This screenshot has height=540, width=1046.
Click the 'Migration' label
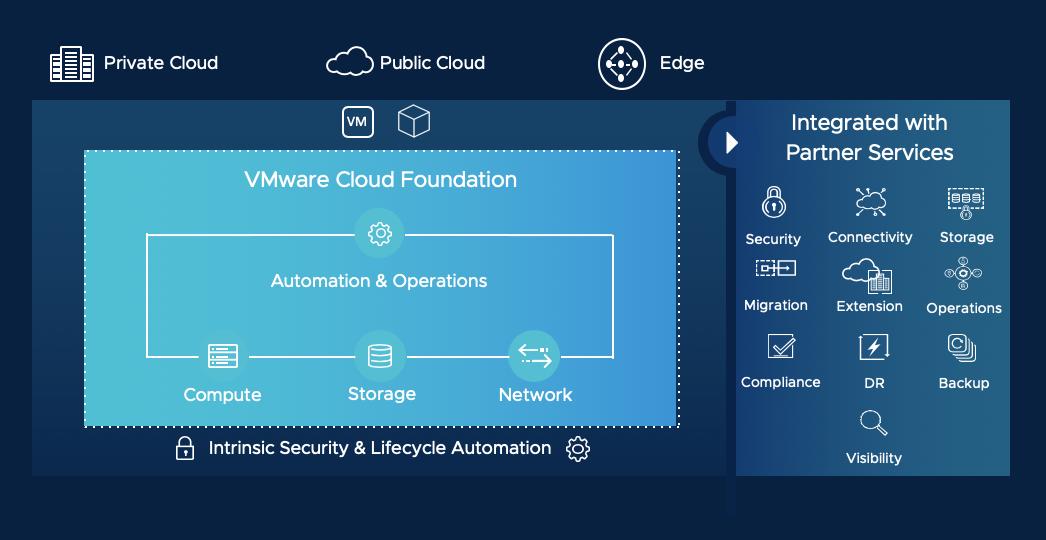tap(776, 306)
